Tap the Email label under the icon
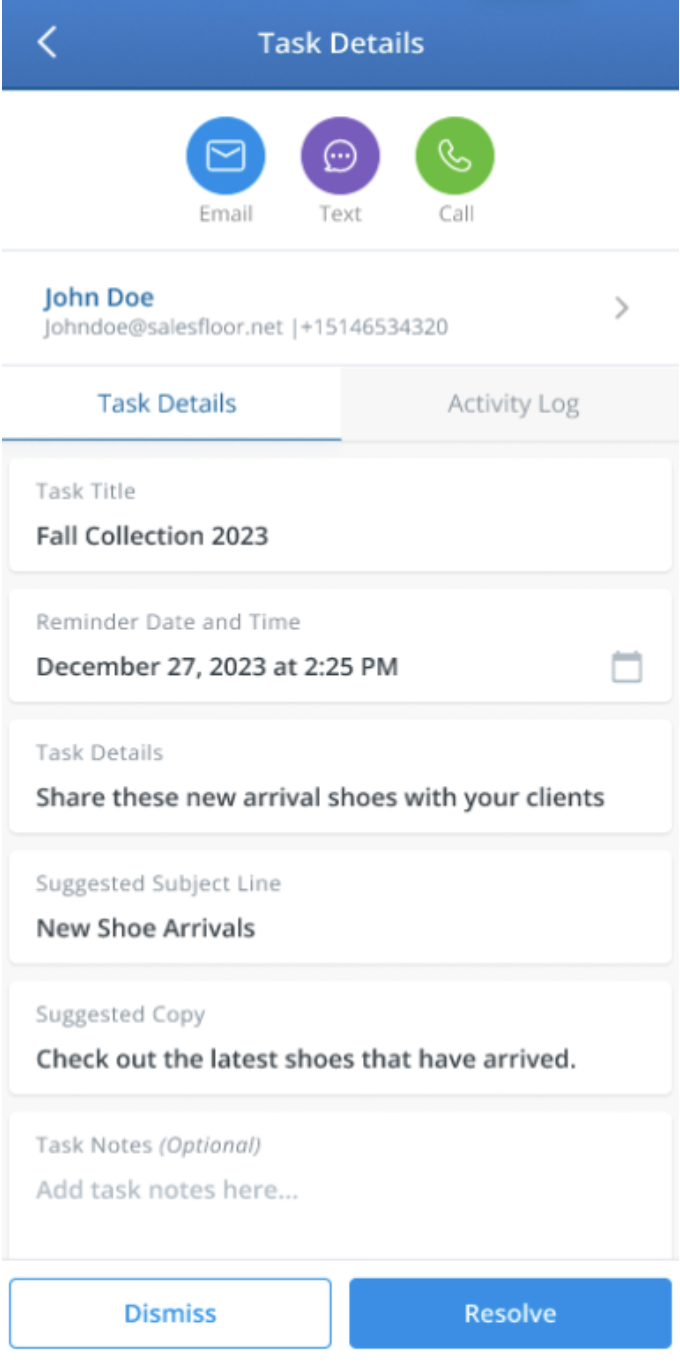Viewport: 680px width, 1364px height. (226, 214)
